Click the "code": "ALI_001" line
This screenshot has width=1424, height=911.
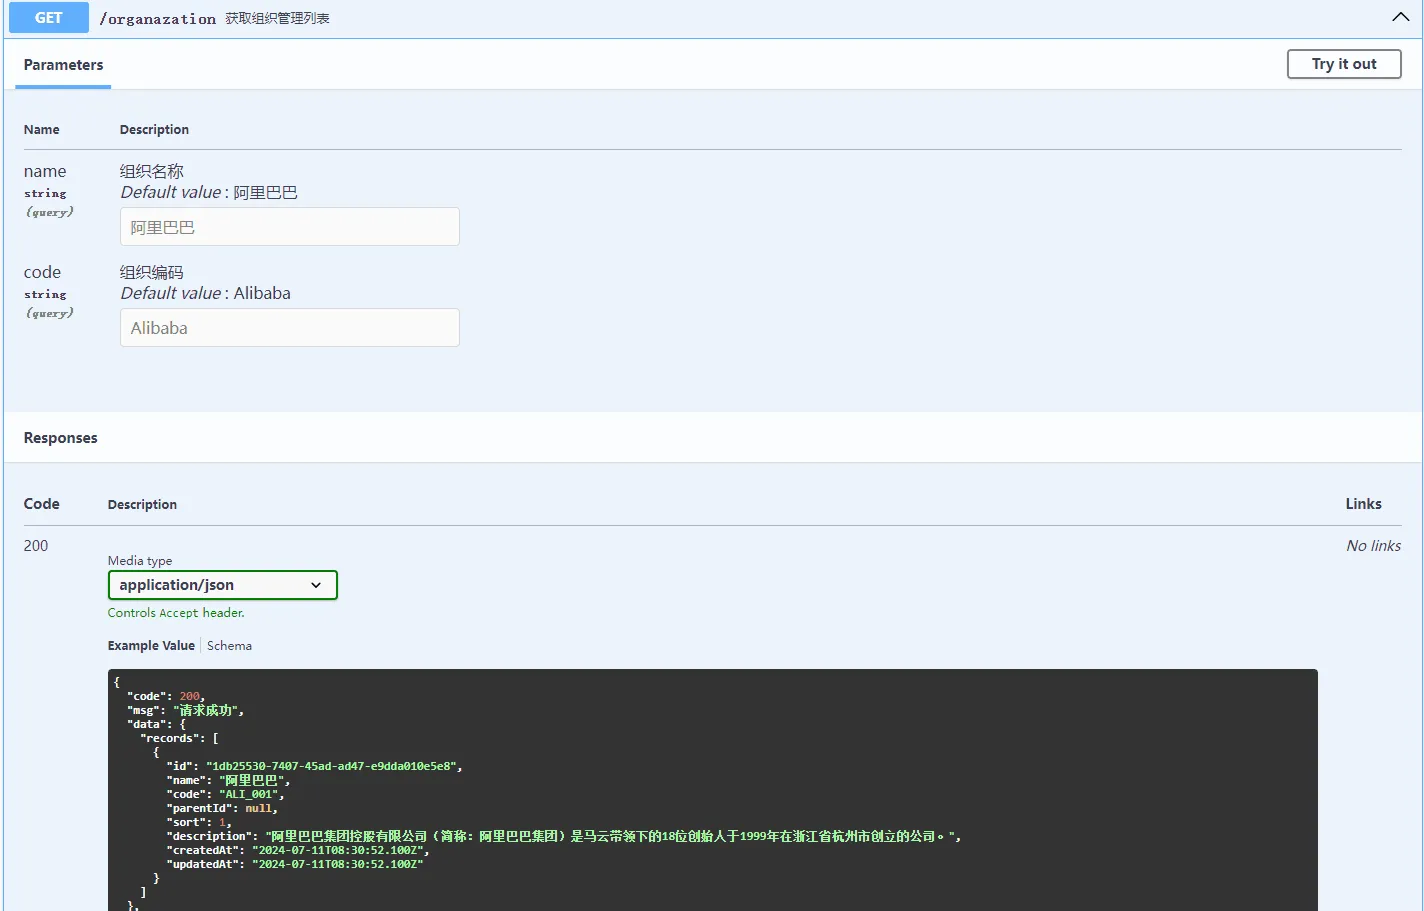(226, 794)
